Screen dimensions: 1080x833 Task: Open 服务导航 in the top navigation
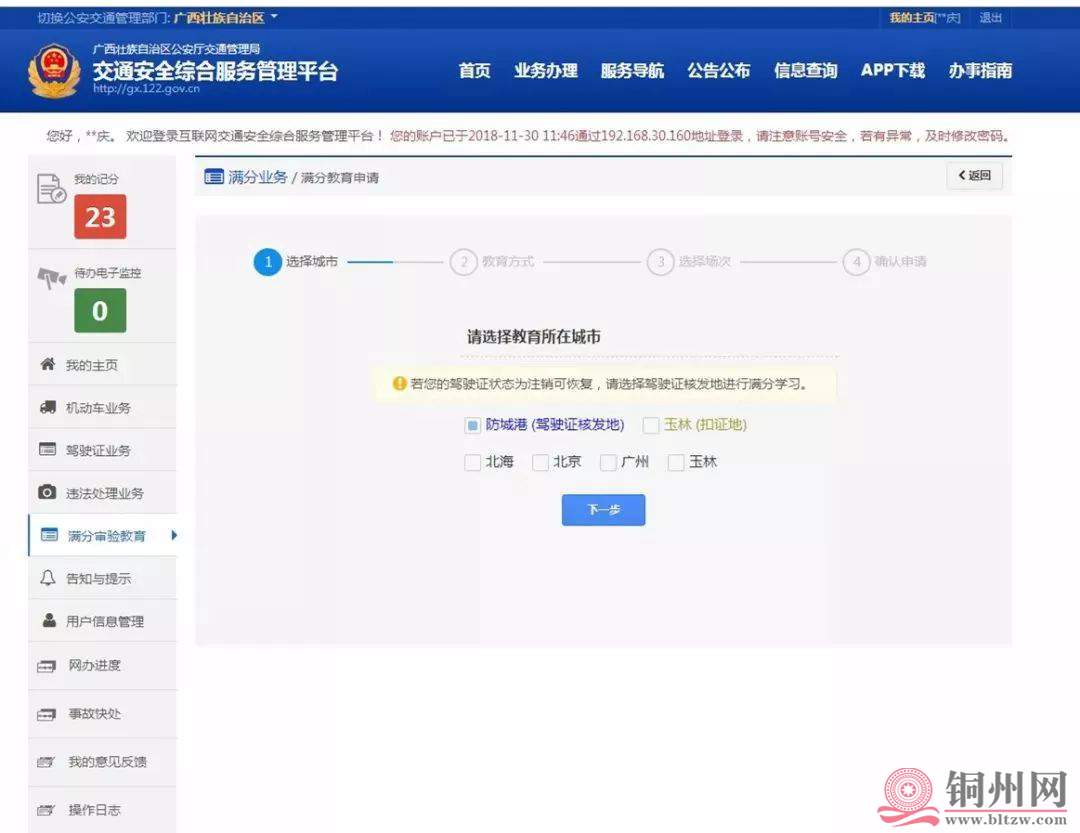(x=632, y=70)
